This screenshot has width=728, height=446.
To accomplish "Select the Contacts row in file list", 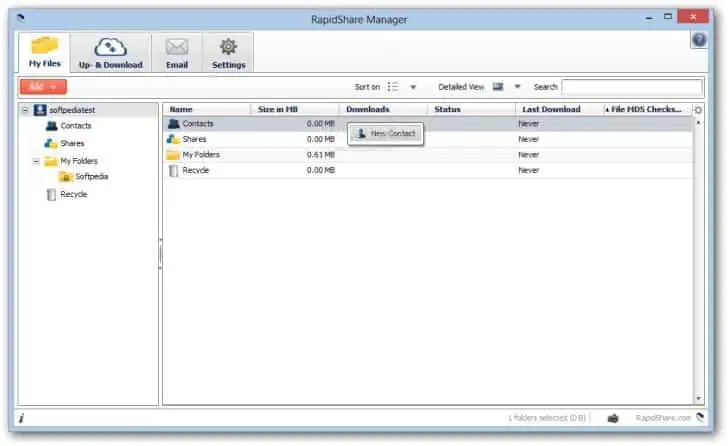I will [x=428, y=123].
